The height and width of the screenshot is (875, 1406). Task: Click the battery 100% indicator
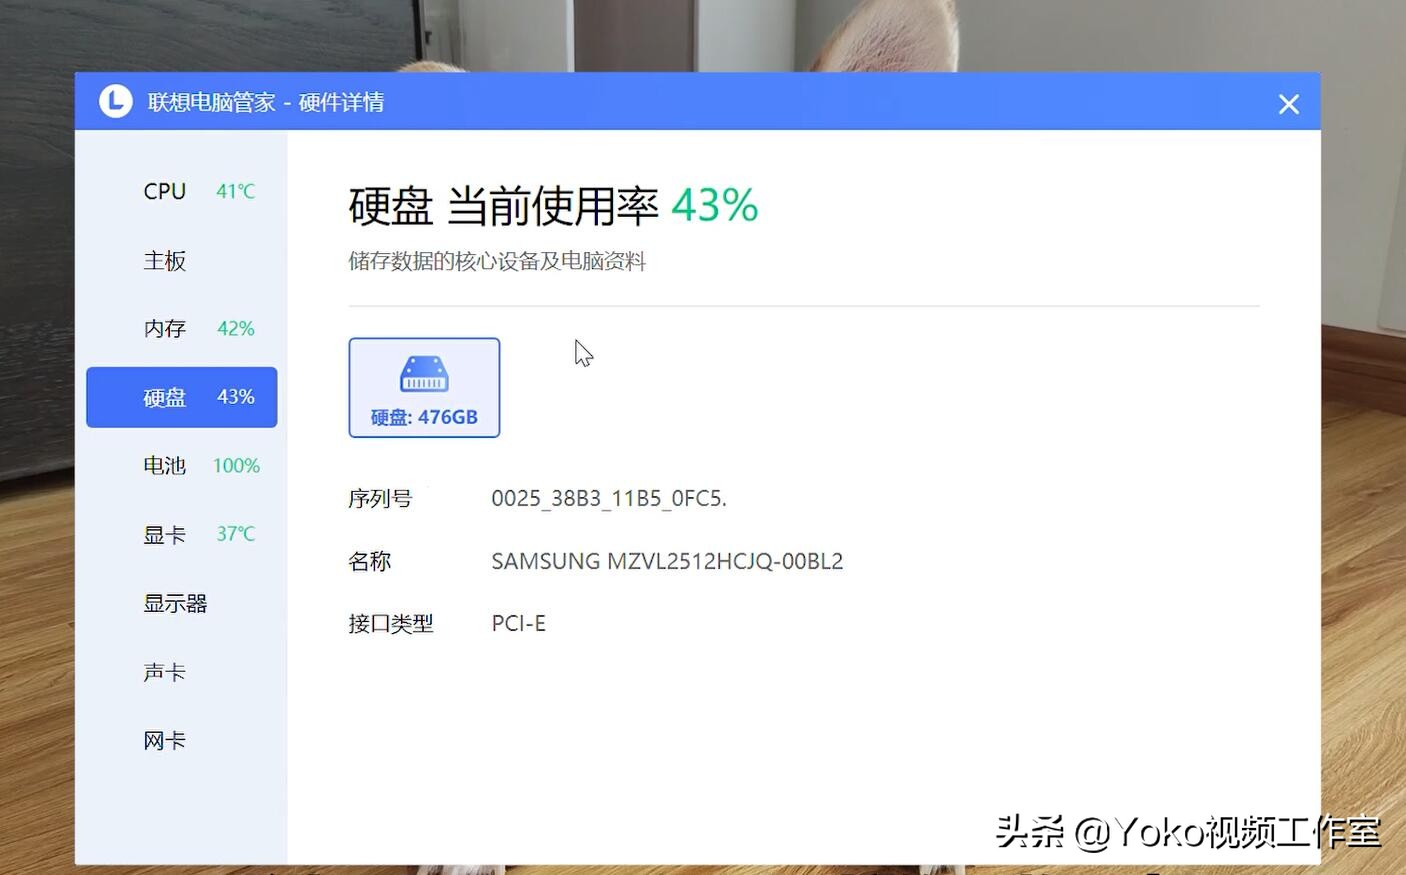coord(236,465)
